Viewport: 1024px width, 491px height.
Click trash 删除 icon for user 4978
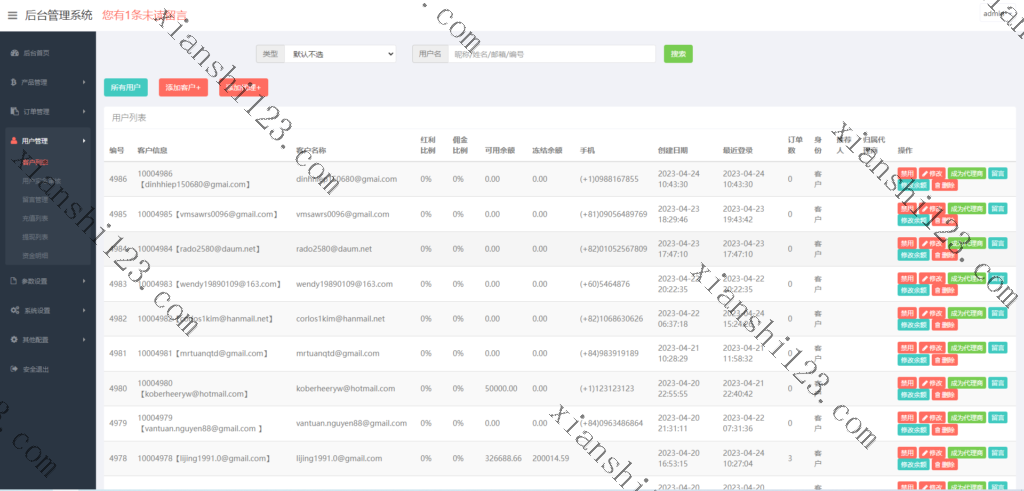click(938, 464)
